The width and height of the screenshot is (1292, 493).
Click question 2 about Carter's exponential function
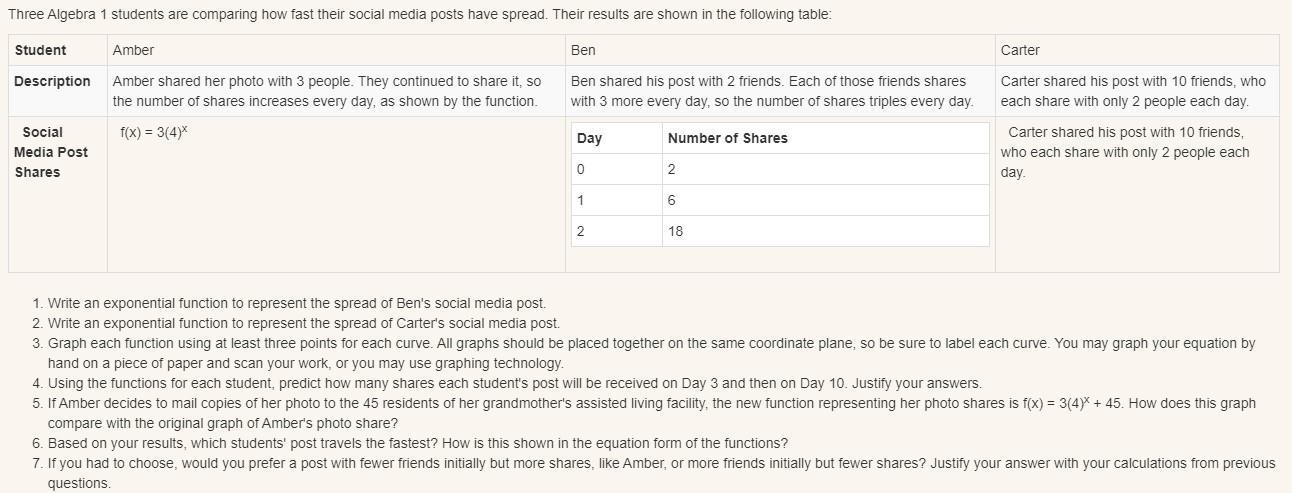pyautogui.click(x=303, y=323)
